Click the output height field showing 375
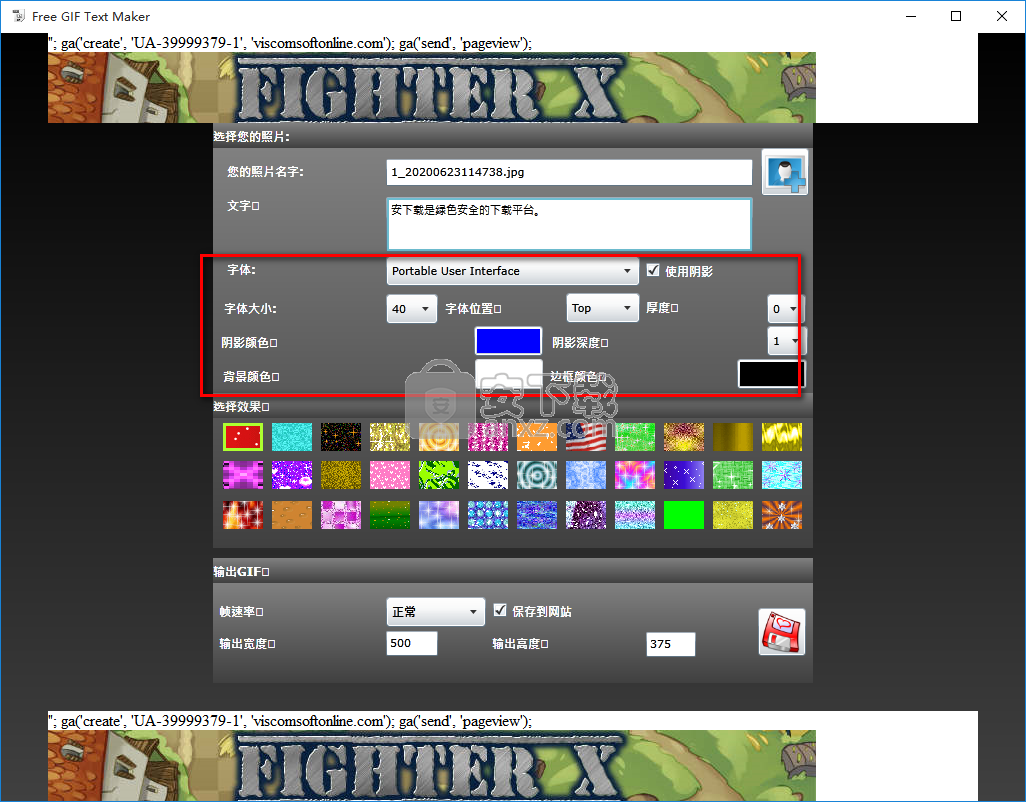 point(671,644)
